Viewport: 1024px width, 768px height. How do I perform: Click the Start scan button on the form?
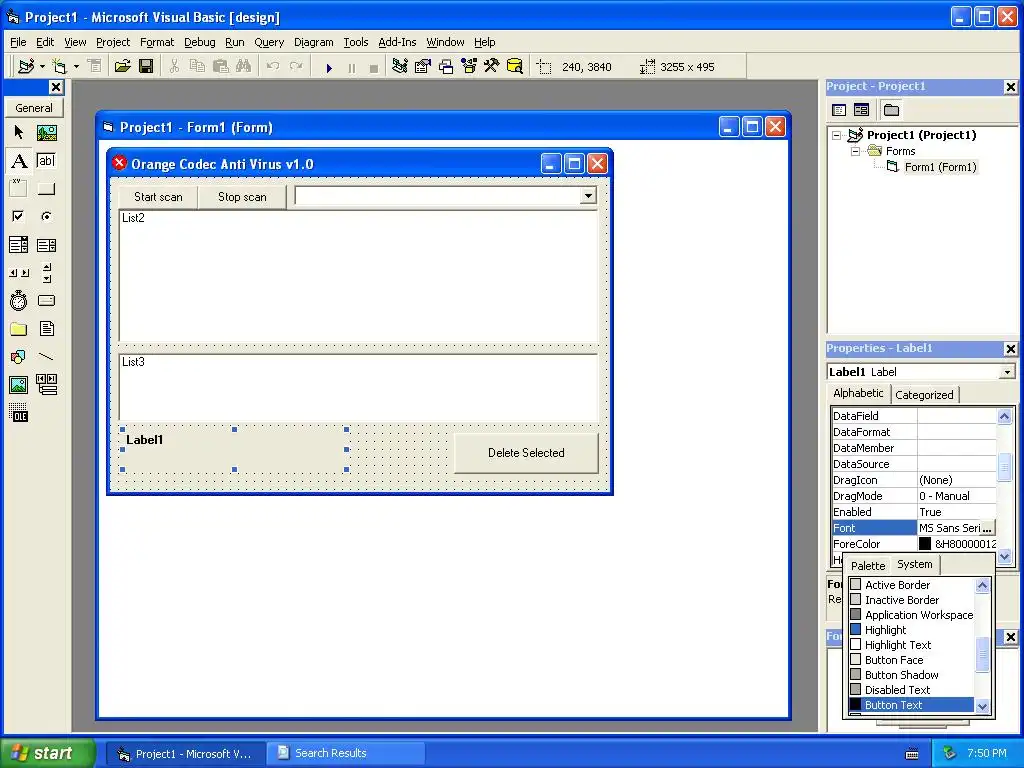point(158,197)
